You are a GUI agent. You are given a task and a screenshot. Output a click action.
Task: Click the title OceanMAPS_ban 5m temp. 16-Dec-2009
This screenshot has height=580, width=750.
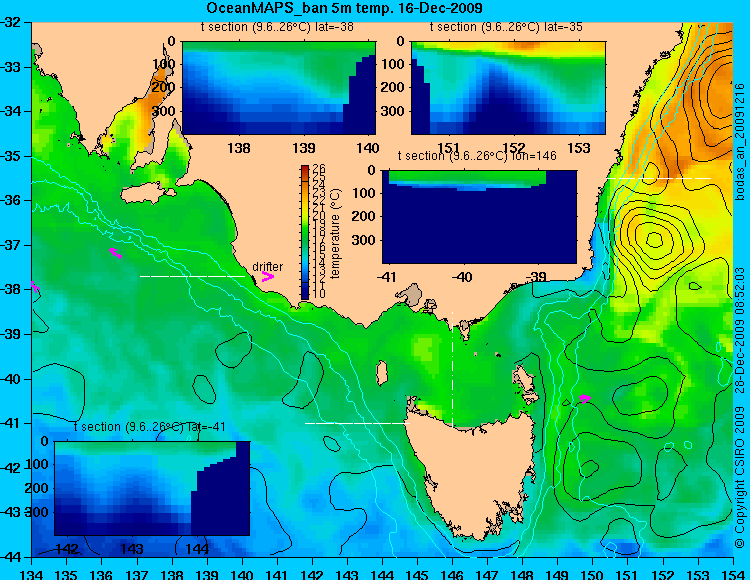[x=344, y=8]
